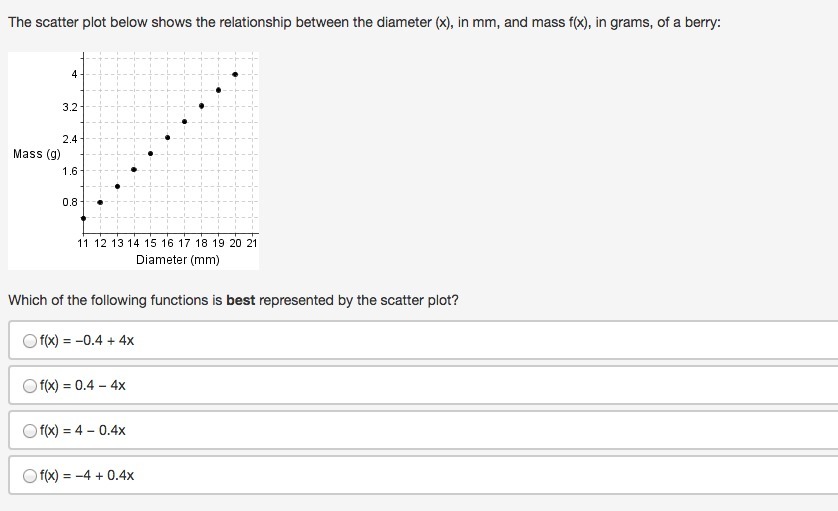Click the lowest data point at diameter 11
The height and width of the screenshot is (511, 838).
(83, 218)
